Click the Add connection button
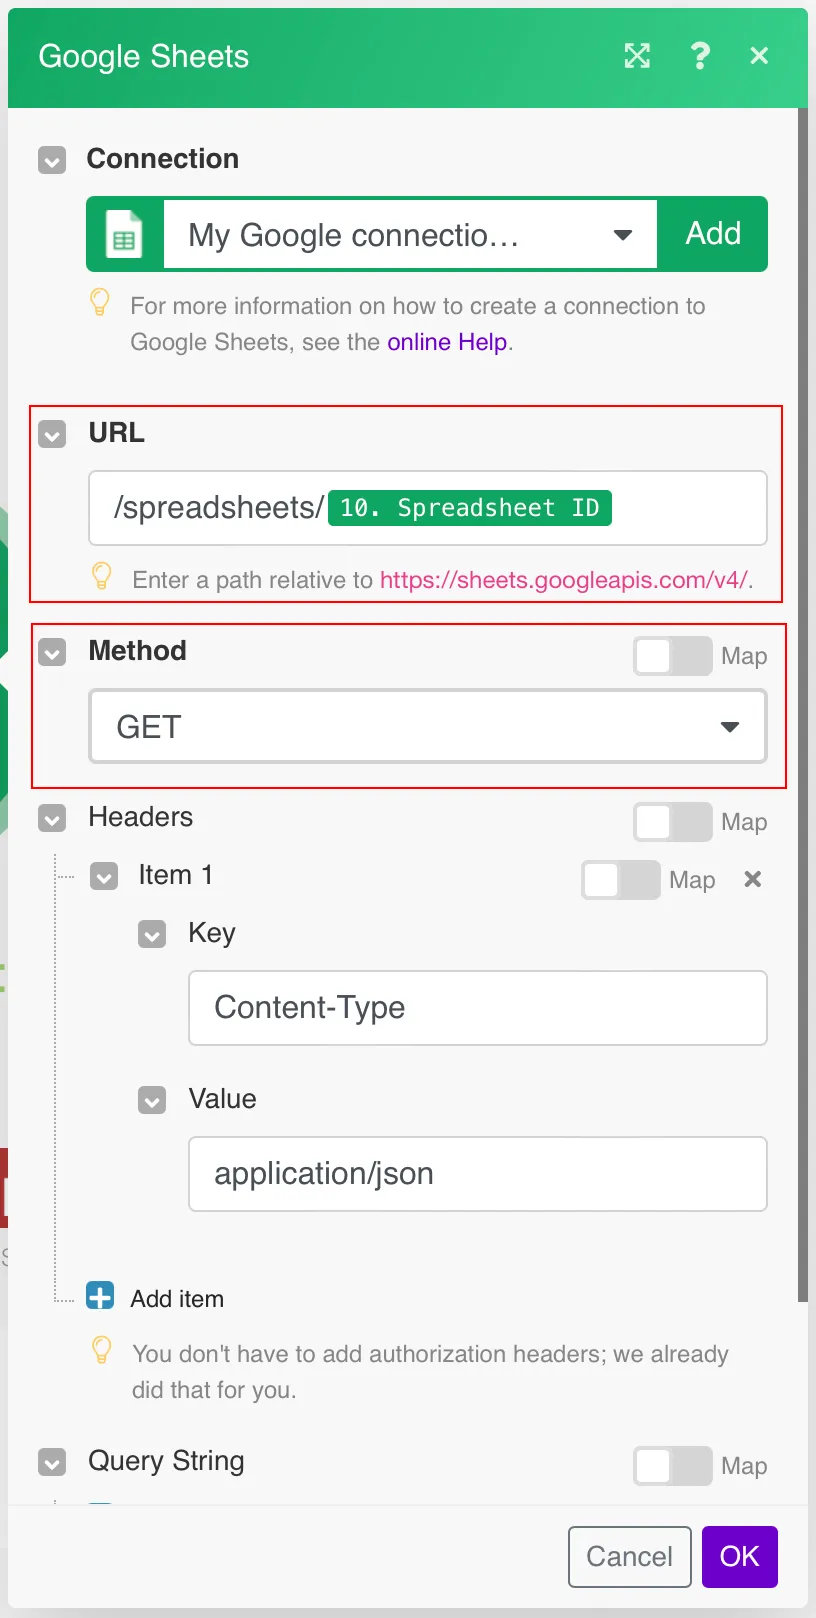This screenshot has height=1618, width=816. click(x=713, y=234)
